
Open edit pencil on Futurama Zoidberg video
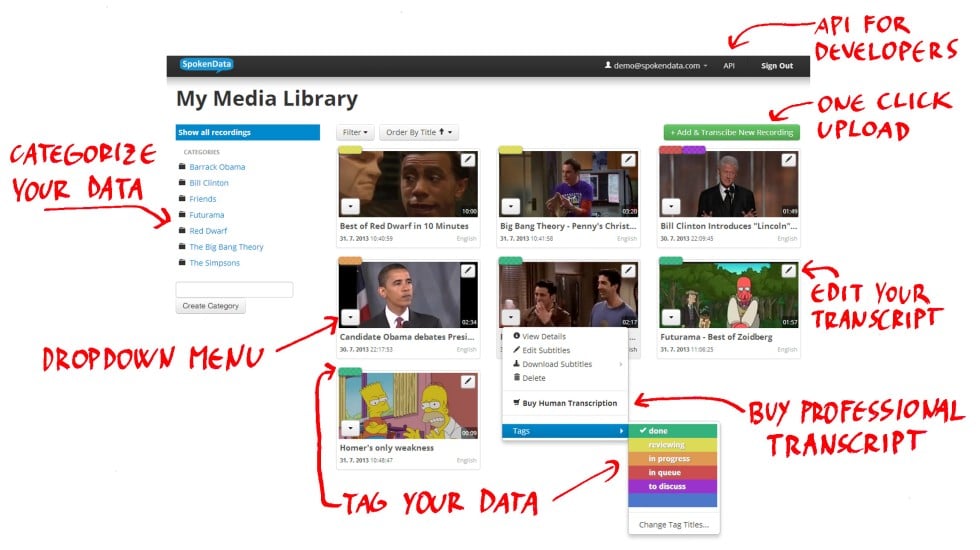[x=789, y=271]
